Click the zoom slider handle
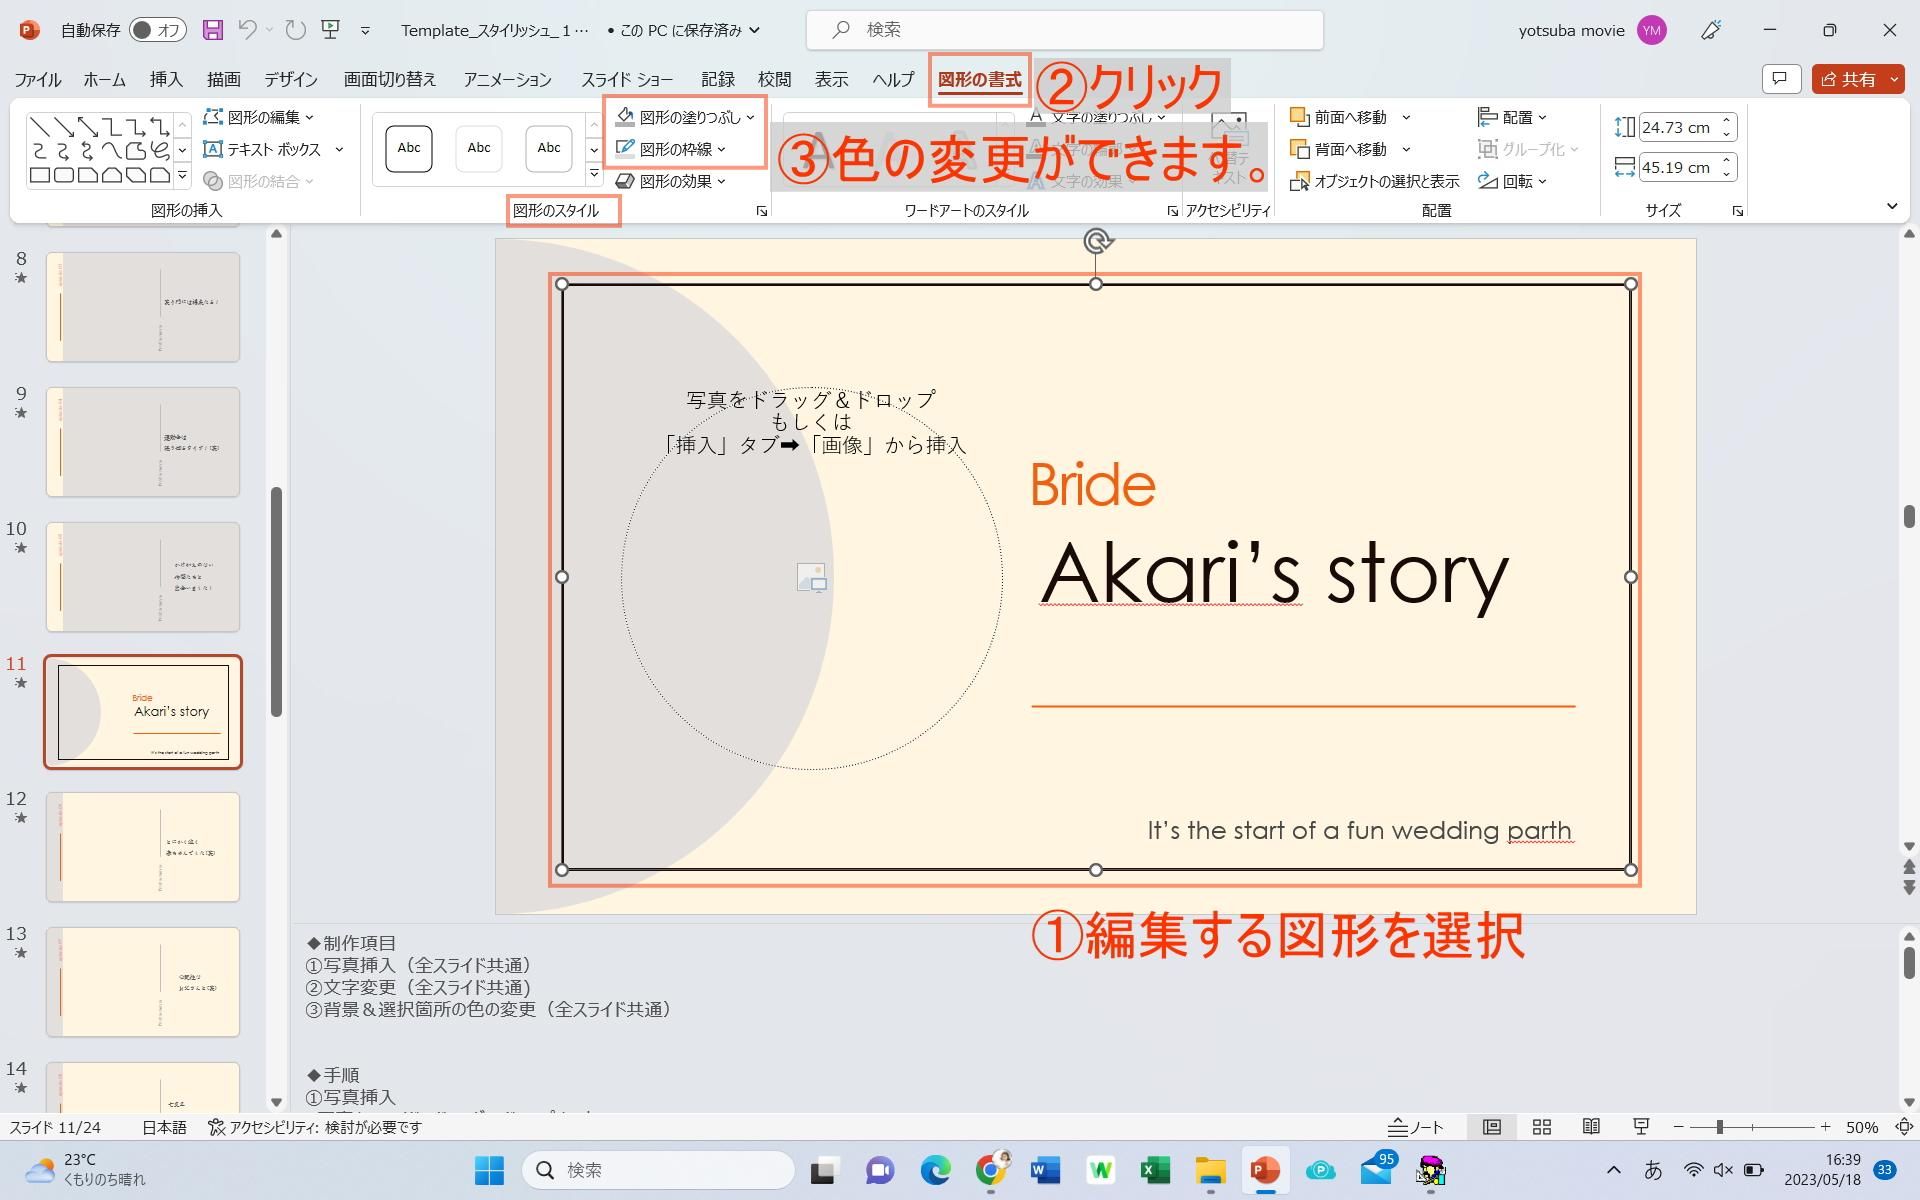The image size is (1920, 1200). pos(1719,1127)
